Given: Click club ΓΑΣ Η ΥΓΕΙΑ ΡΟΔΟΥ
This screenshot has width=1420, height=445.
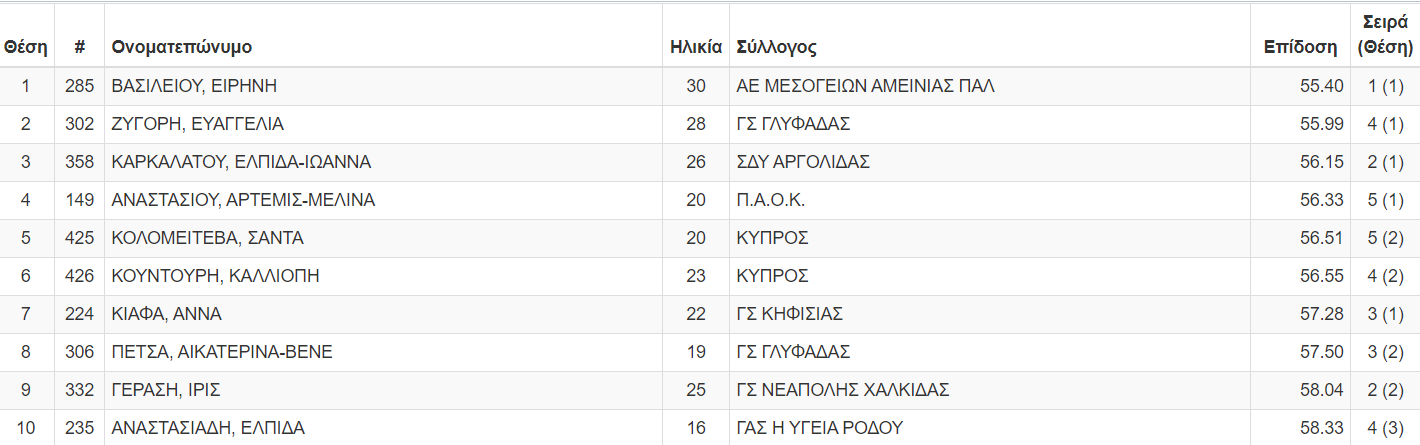Looking at the screenshot, I should [x=819, y=428].
